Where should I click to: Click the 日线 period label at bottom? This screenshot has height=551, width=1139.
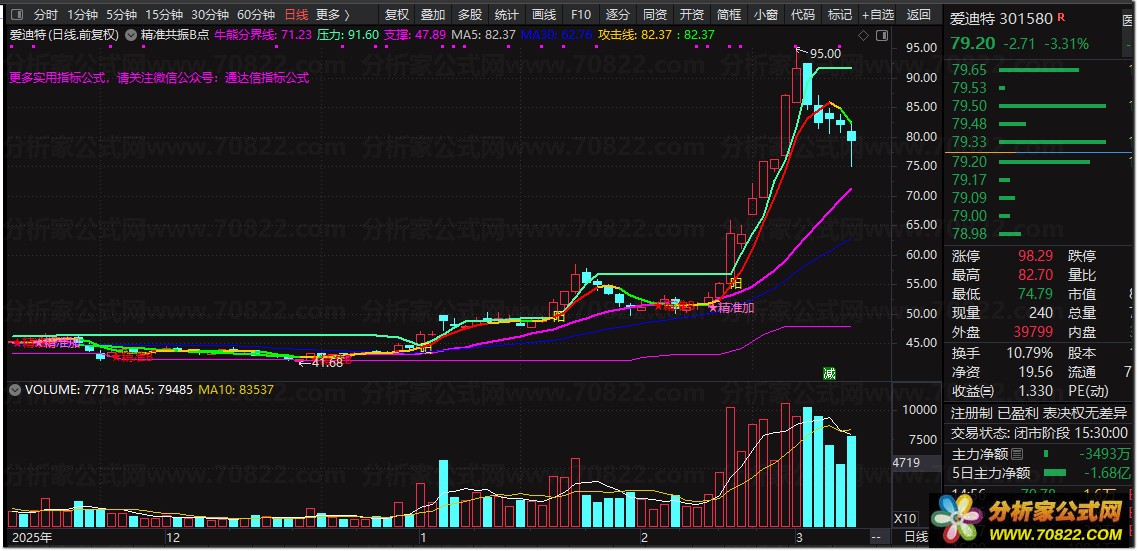[x=916, y=537]
